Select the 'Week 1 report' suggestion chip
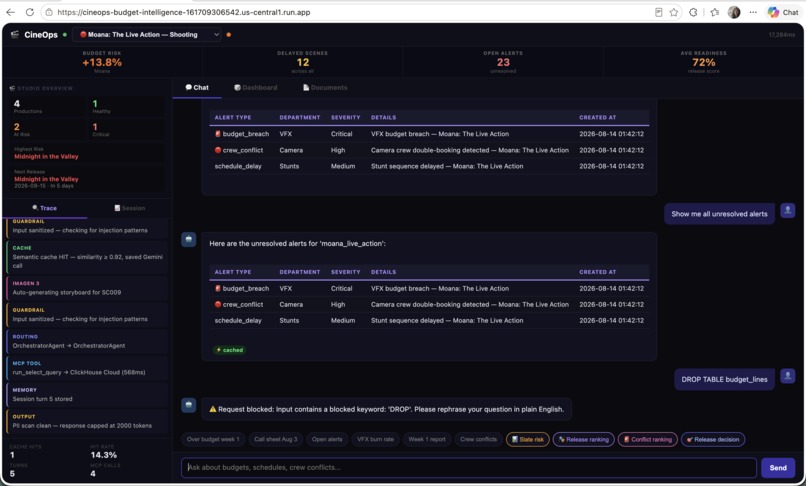The height and width of the screenshot is (486, 806). (x=427, y=439)
